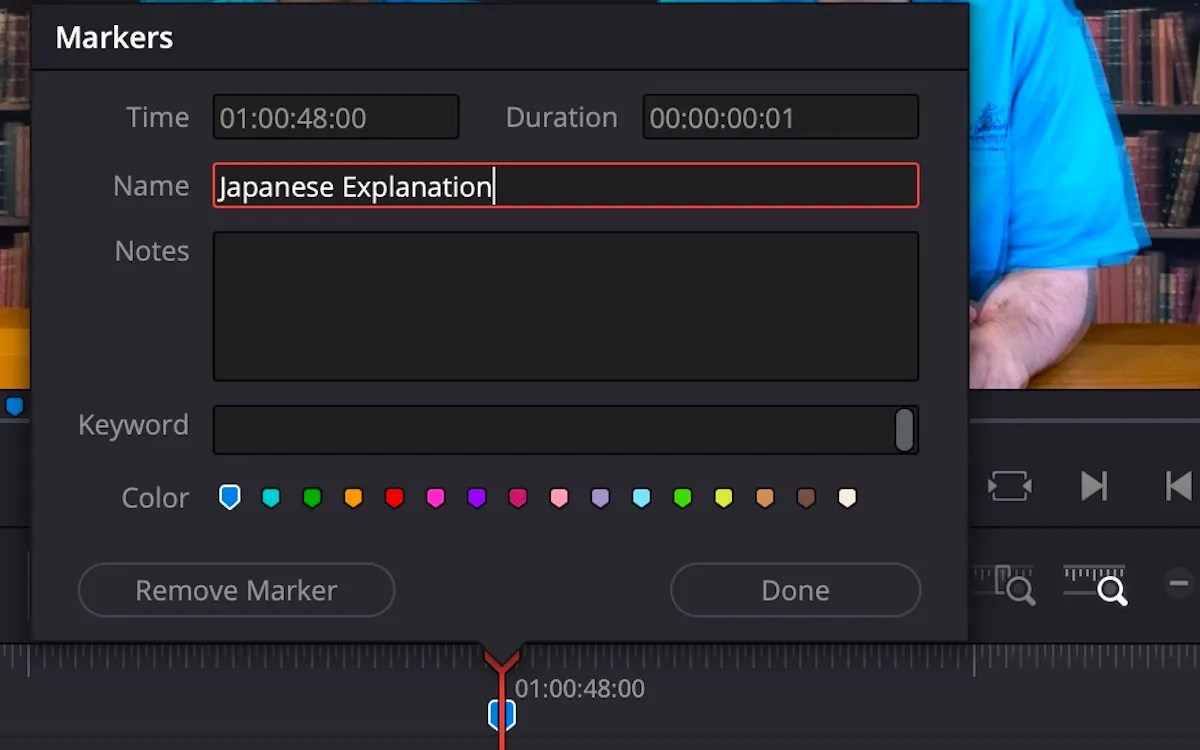Image resolution: width=1200 pixels, height=750 pixels.
Task: Toggle the loop playback icon
Action: 1010,485
